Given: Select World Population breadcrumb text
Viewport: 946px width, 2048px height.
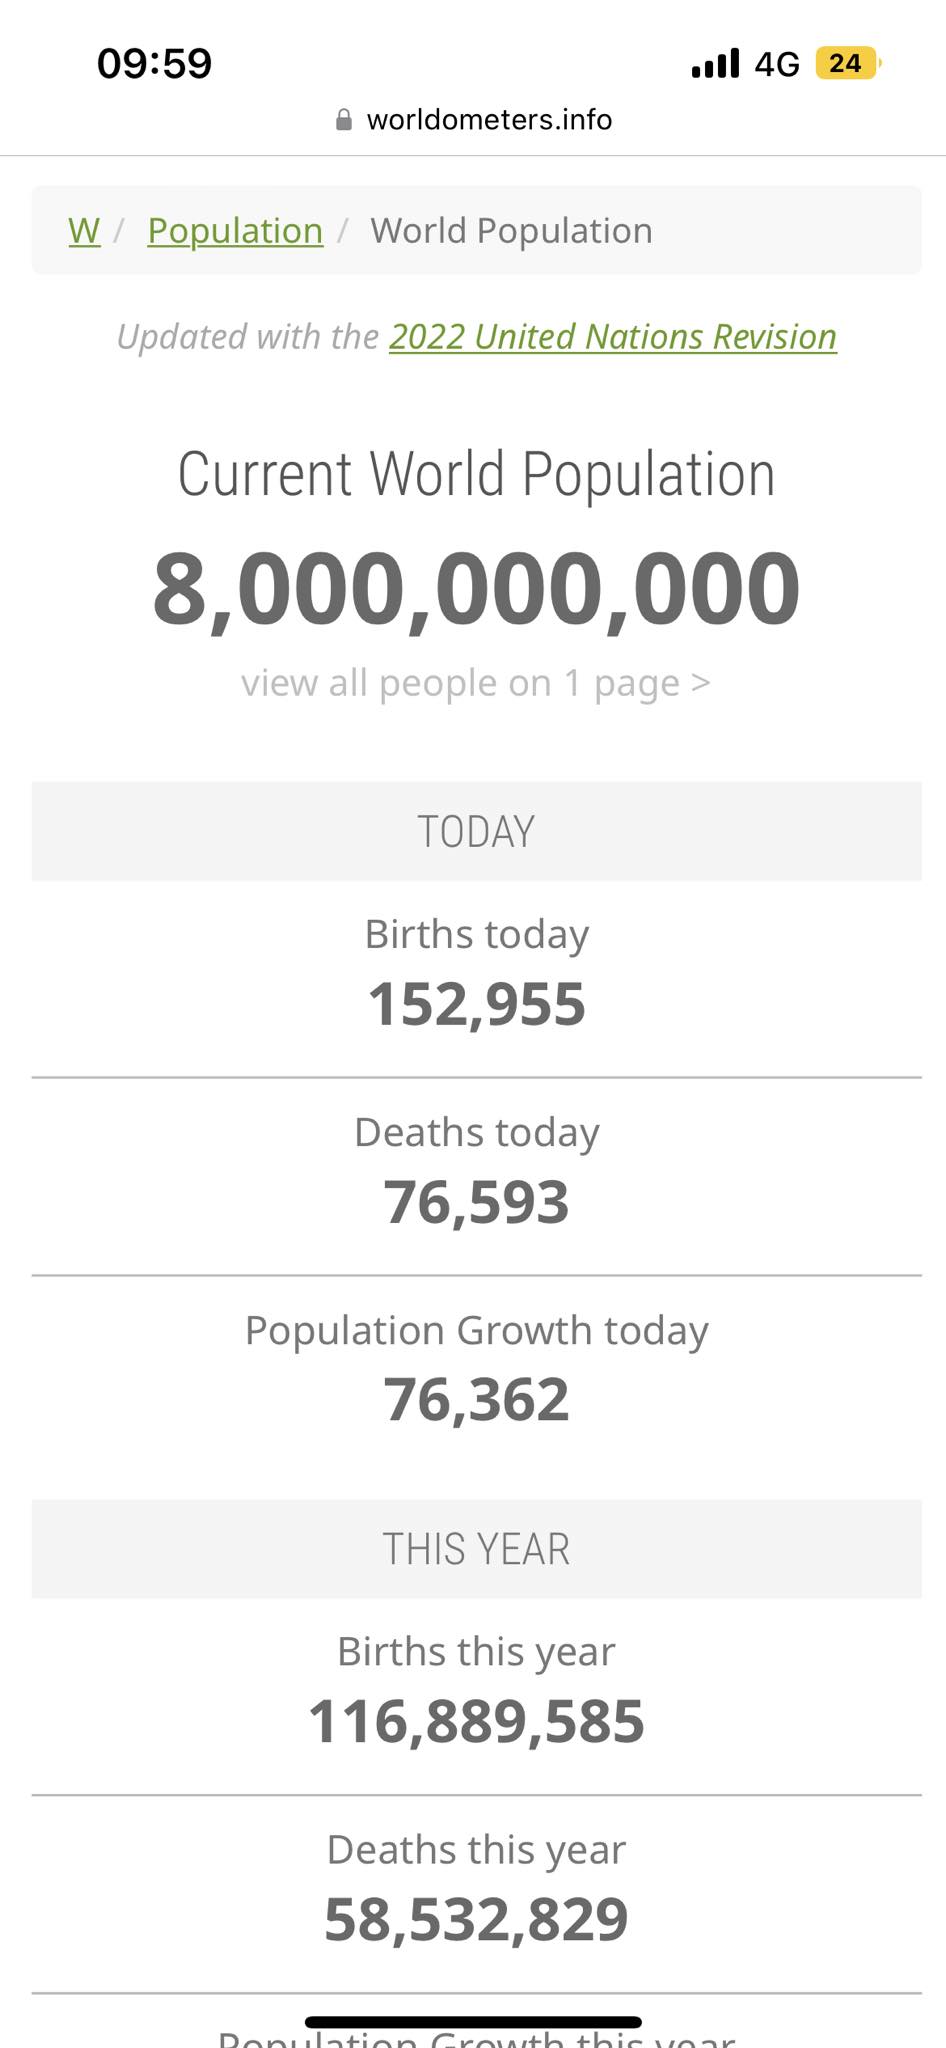Looking at the screenshot, I should coord(511,231).
